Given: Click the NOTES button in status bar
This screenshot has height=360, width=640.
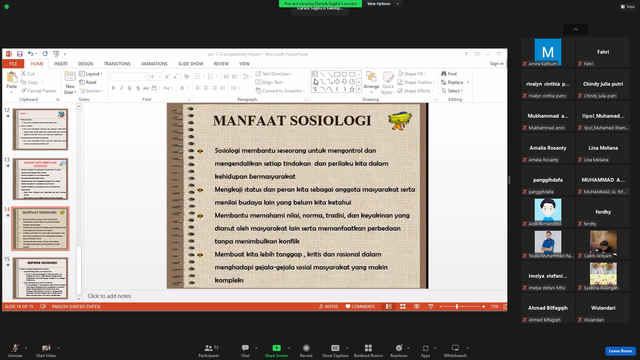Looking at the screenshot, I should (x=329, y=306).
